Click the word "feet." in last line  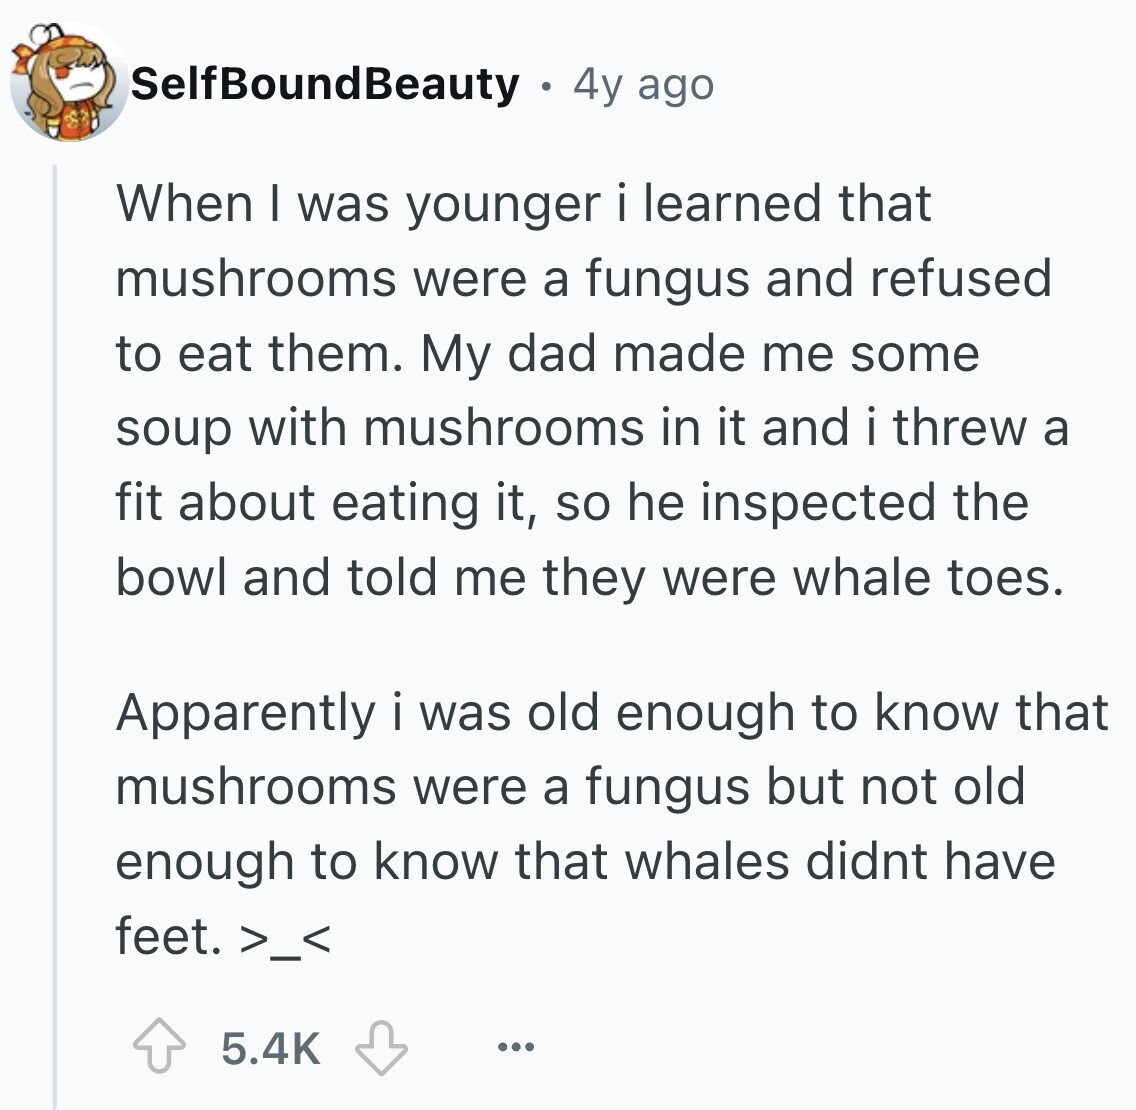pyautogui.click(x=168, y=937)
